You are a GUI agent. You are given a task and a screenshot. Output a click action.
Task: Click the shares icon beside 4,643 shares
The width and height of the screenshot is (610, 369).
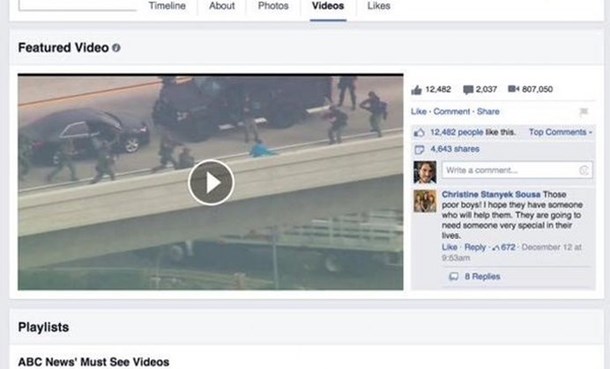(x=419, y=149)
